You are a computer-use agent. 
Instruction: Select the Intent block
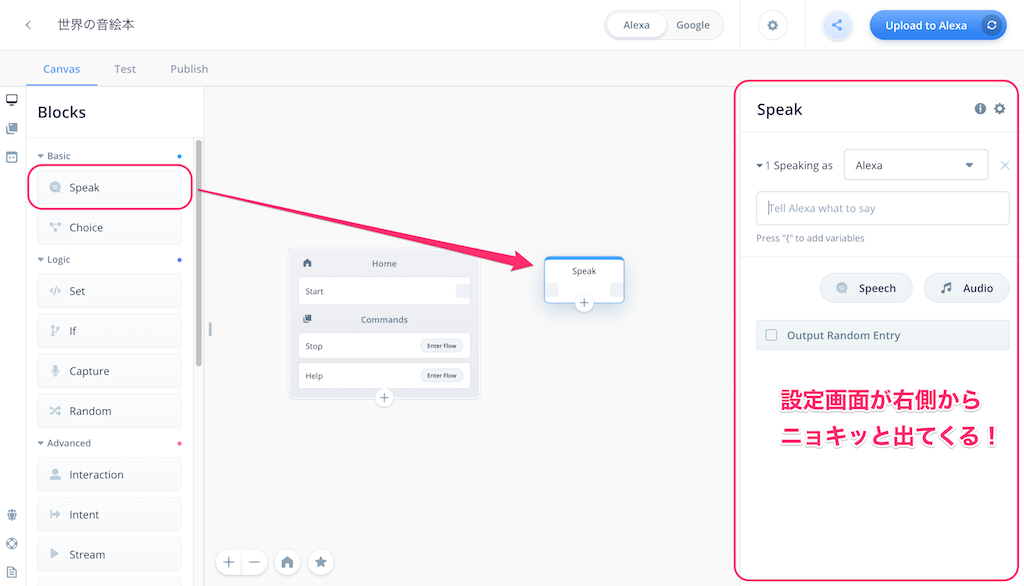point(110,514)
